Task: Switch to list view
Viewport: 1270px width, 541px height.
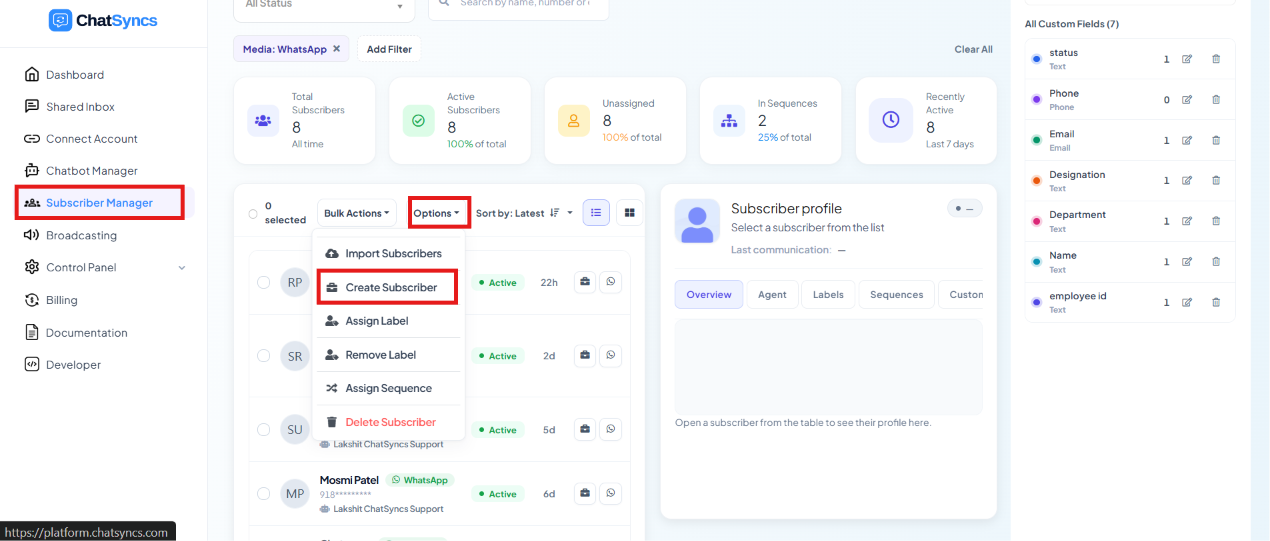Action: 596,212
